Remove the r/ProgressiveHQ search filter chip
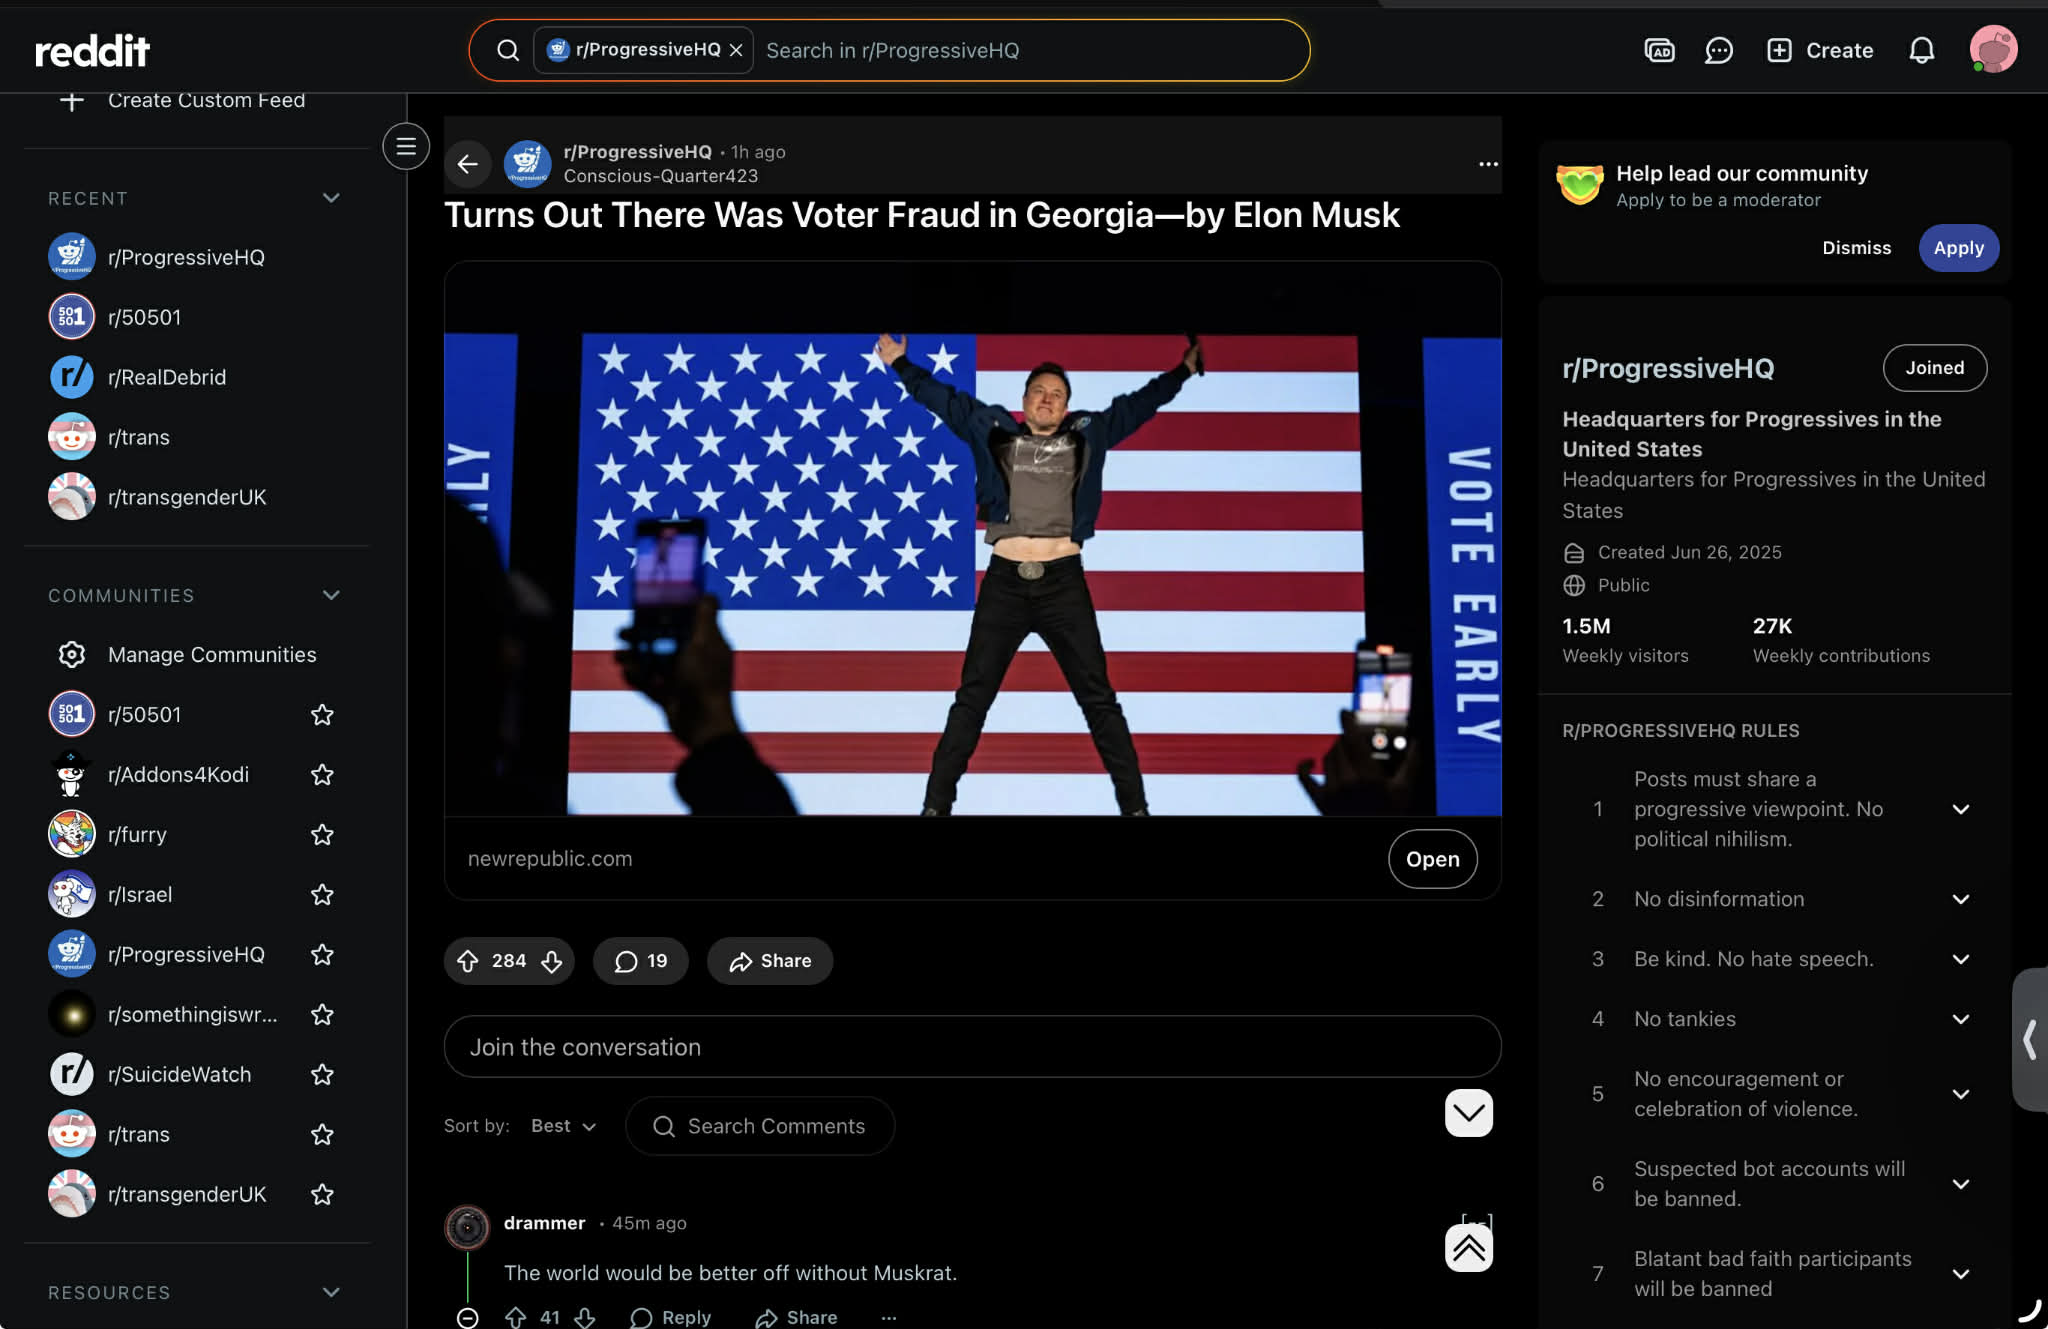Image resolution: width=2048 pixels, height=1329 pixels. click(736, 50)
